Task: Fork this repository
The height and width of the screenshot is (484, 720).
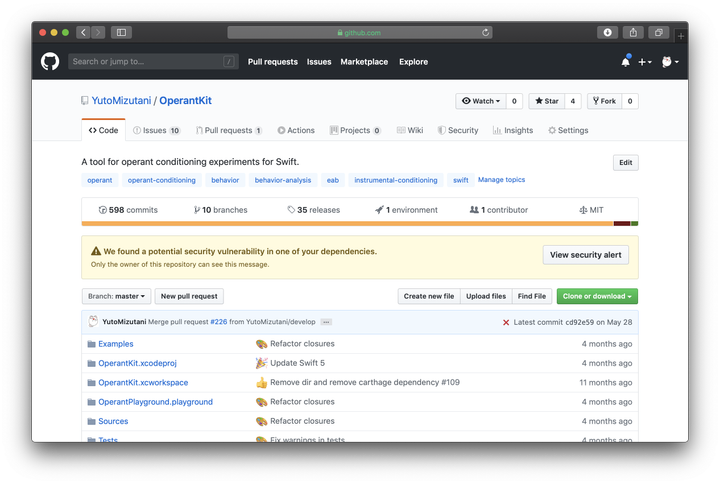Action: point(603,101)
